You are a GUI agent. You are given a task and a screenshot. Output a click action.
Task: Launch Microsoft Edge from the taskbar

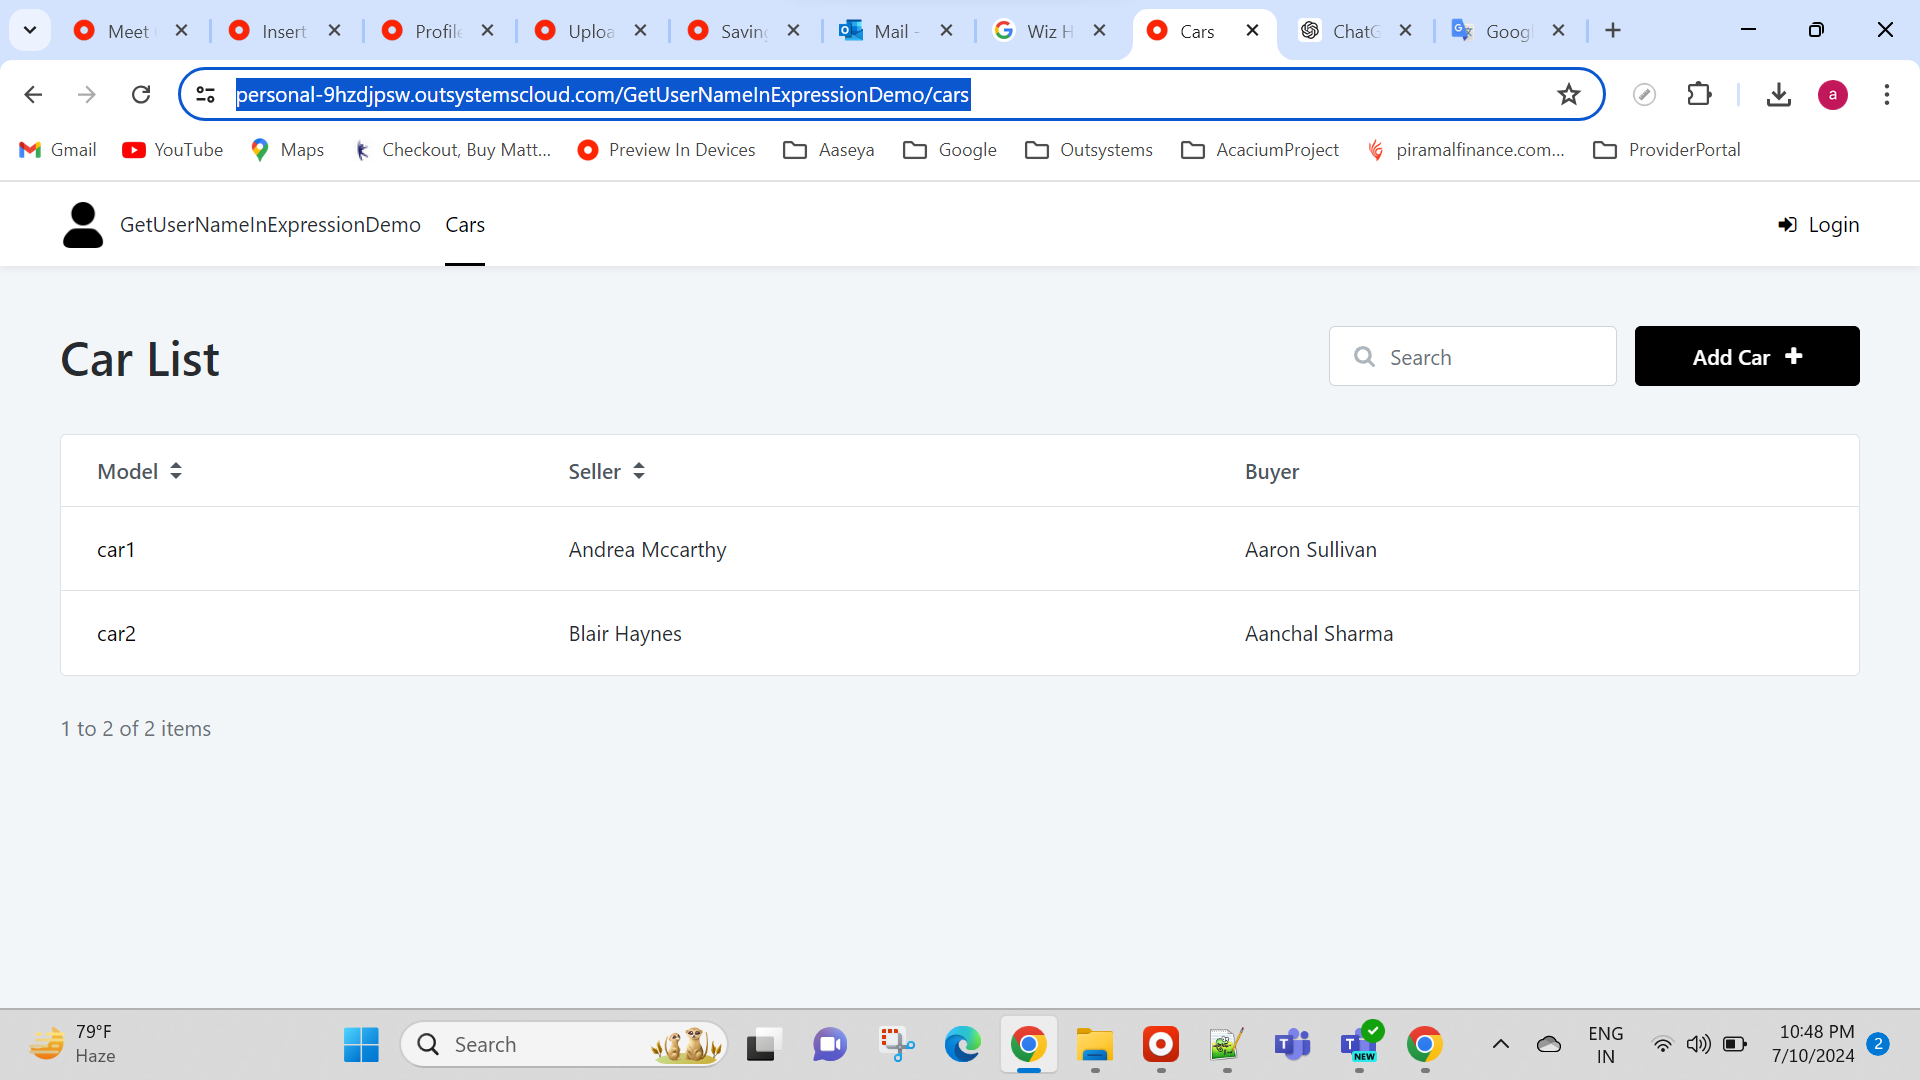pos(962,1045)
